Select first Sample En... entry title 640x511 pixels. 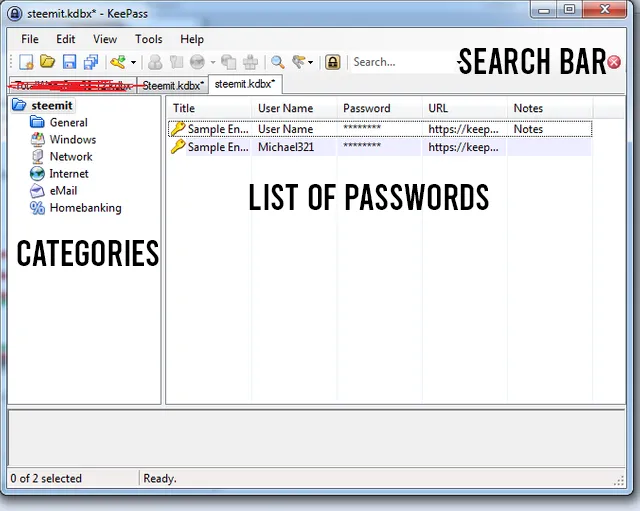218,129
